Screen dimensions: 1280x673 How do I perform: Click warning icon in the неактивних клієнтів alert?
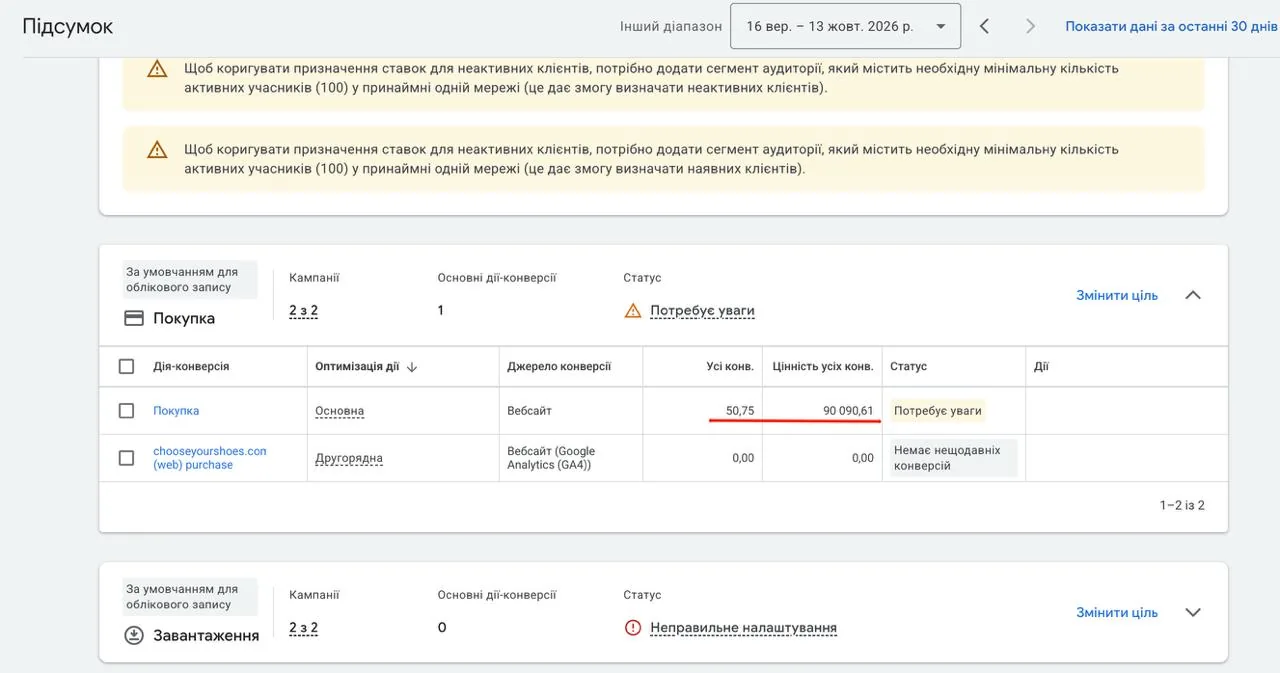157,69
